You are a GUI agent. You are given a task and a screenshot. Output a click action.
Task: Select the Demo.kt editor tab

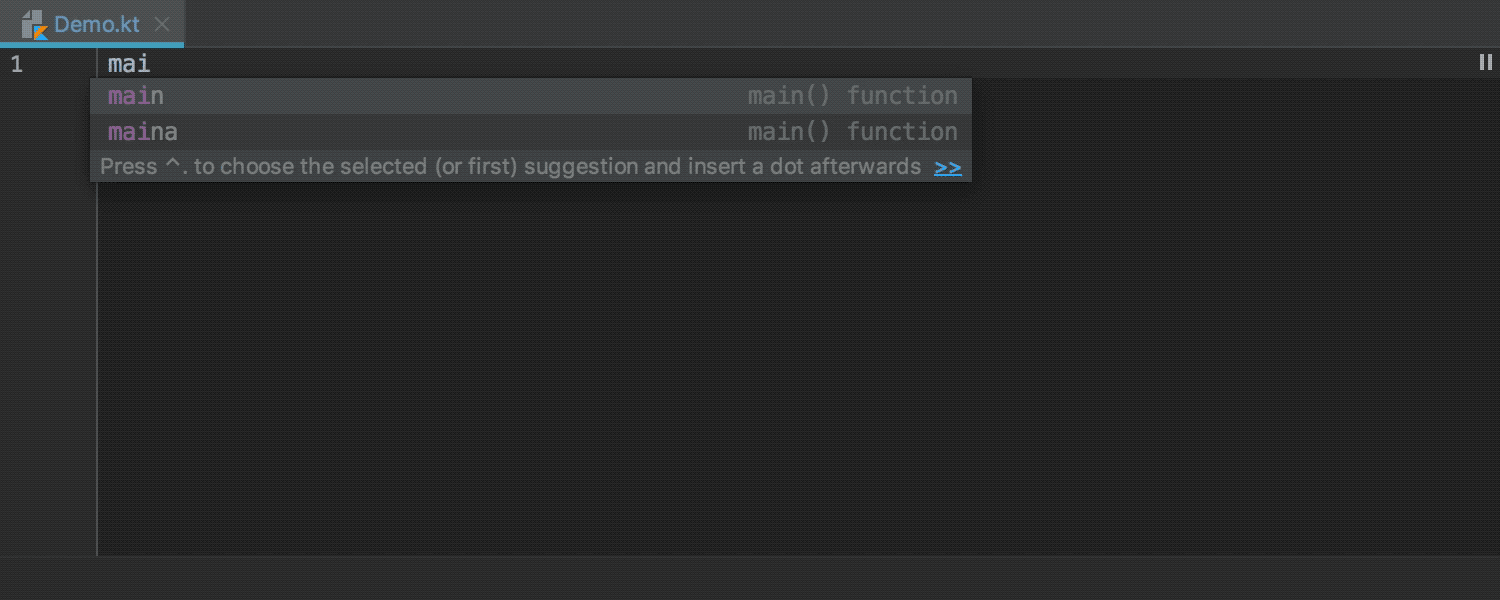click(96, 25)
